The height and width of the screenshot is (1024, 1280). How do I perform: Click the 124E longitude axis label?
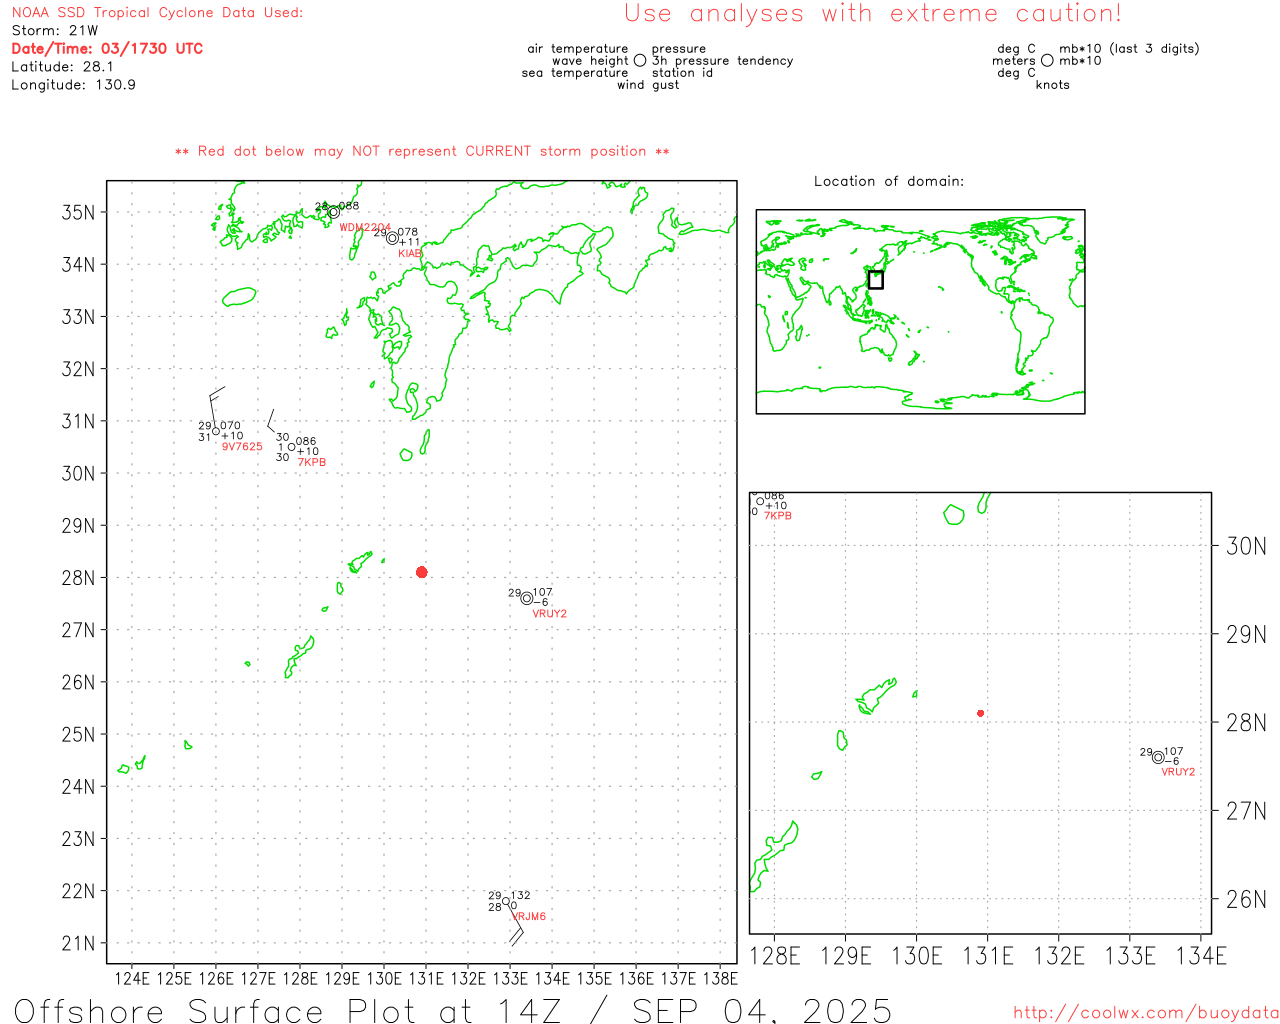(x=132, y=978)
